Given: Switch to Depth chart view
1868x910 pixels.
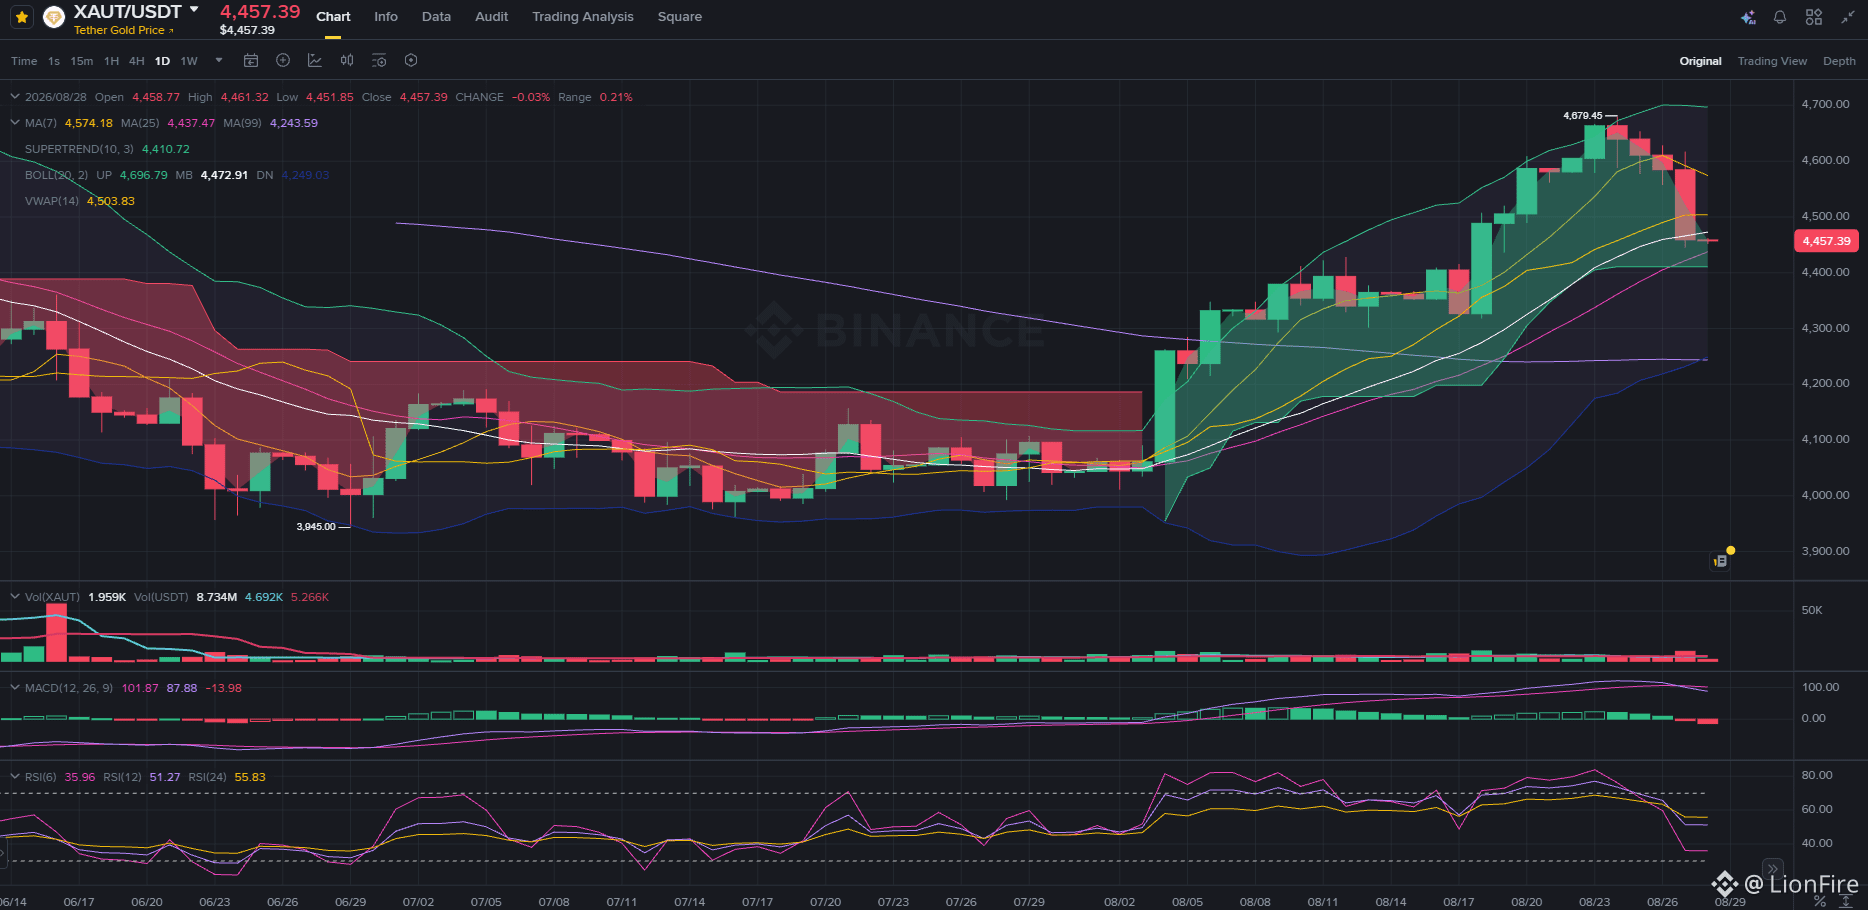Looking at the screenshot, I should pyautogui.click(x=1839, y=61).
